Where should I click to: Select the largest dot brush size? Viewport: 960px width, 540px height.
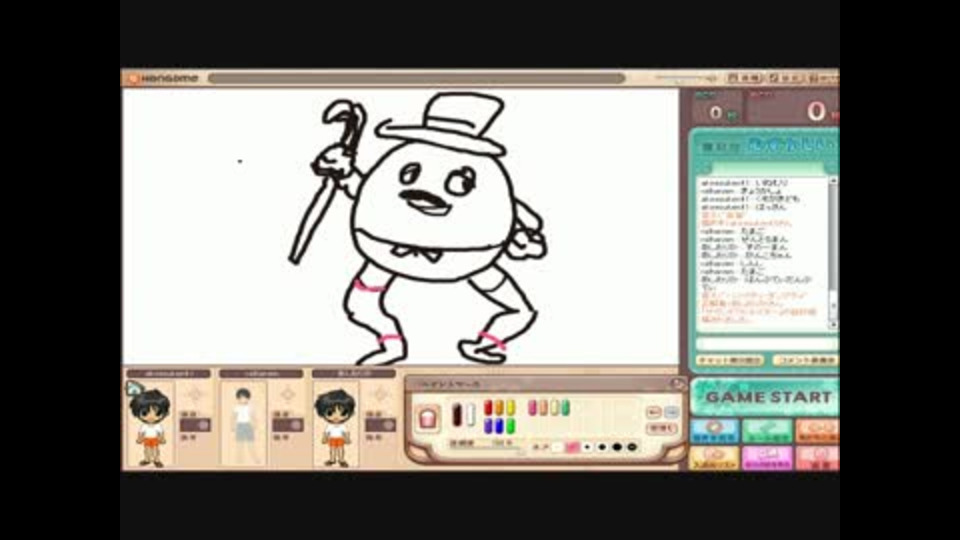[617, 447]
